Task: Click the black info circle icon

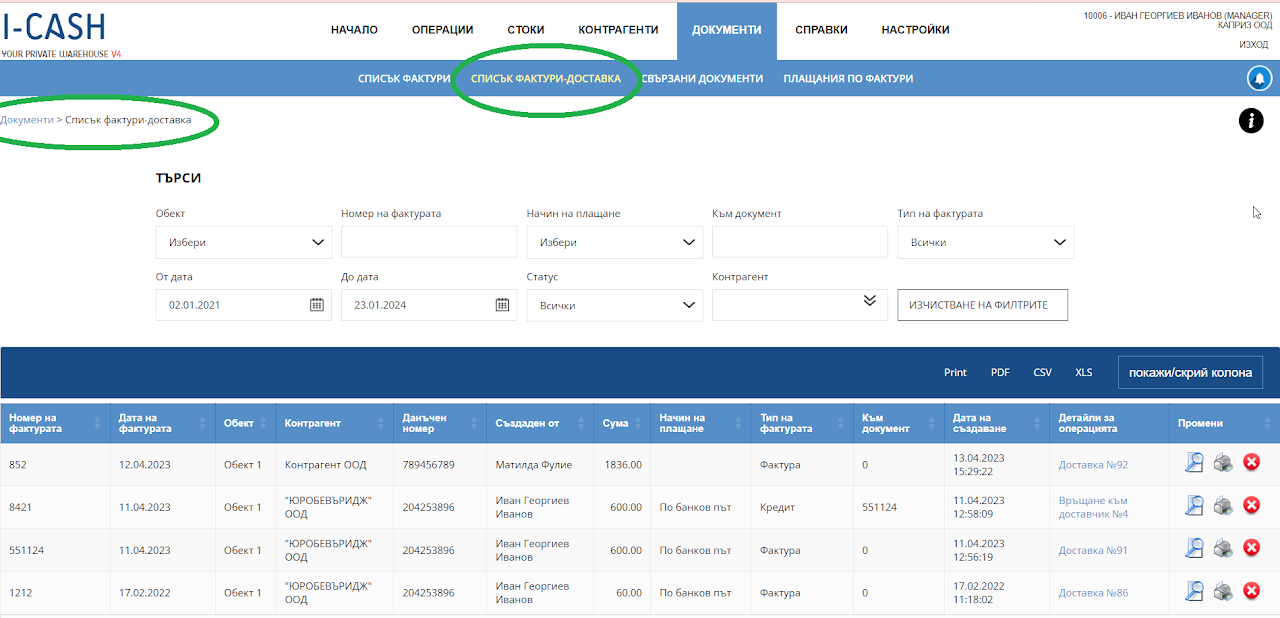Action: pyautogui.click(x=1251, y=121)
